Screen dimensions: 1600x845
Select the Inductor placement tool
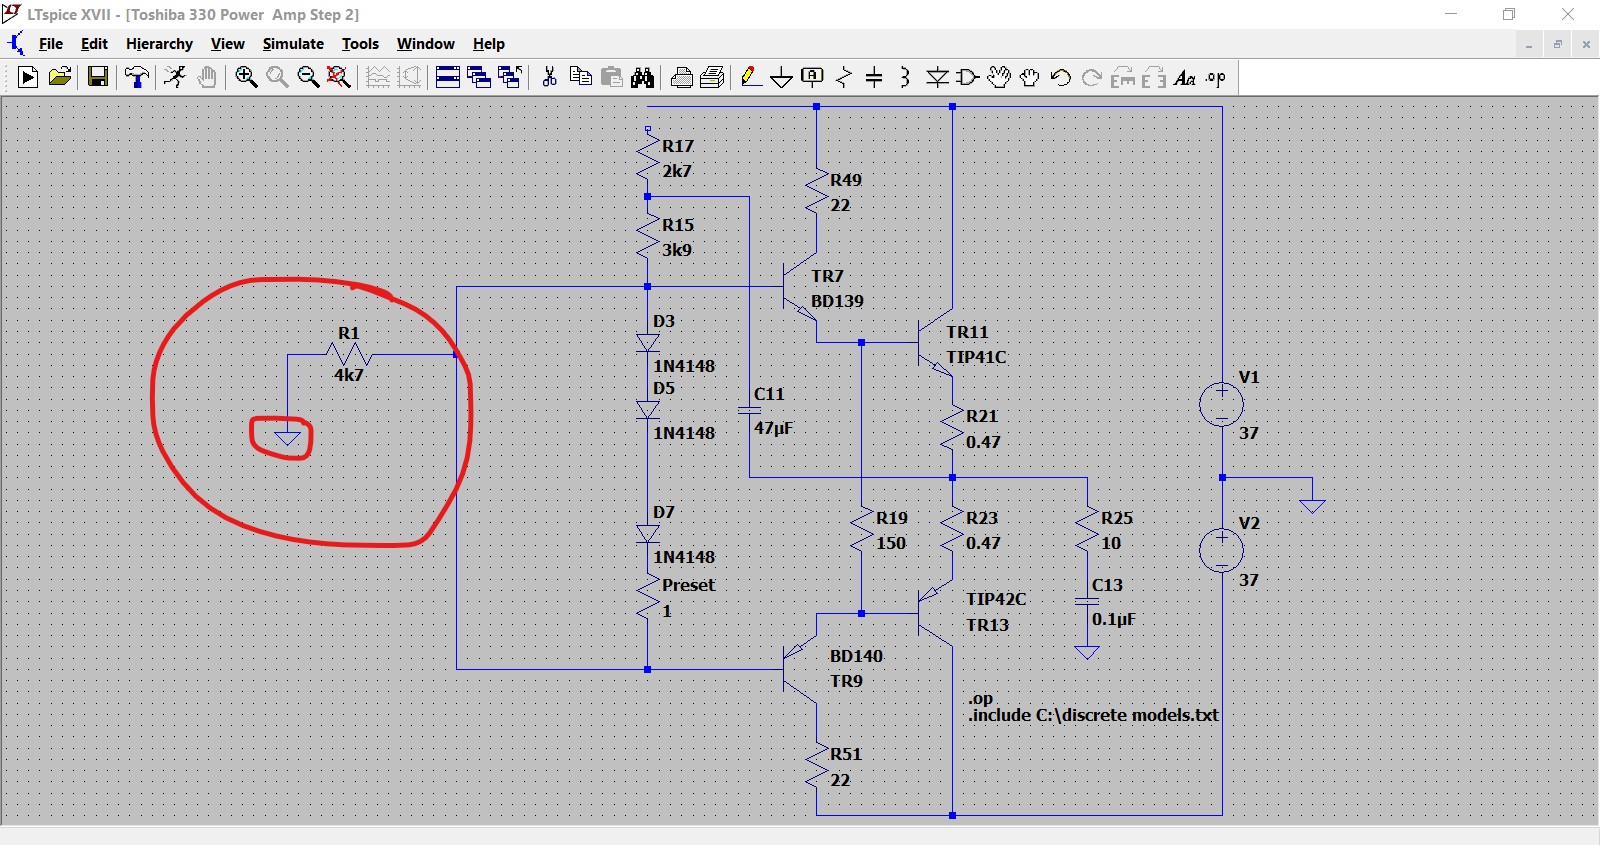pos(905,77)
